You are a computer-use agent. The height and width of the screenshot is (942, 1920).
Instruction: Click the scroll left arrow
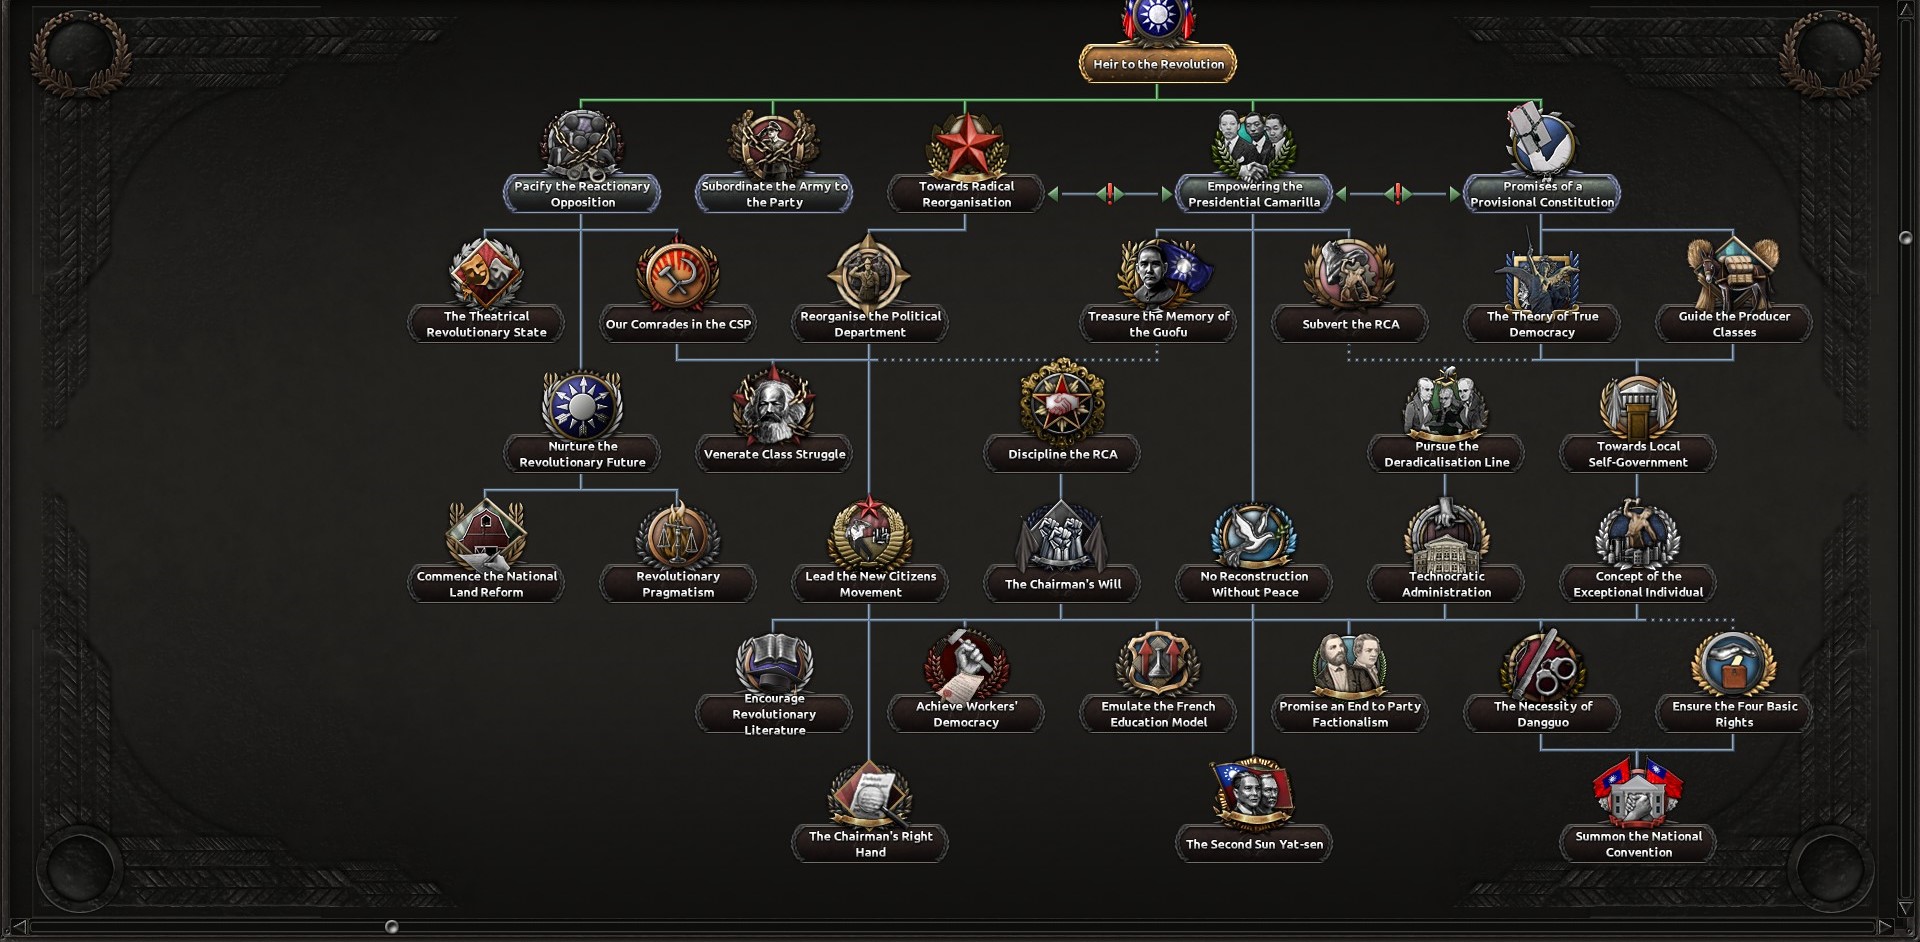[18, 927]
